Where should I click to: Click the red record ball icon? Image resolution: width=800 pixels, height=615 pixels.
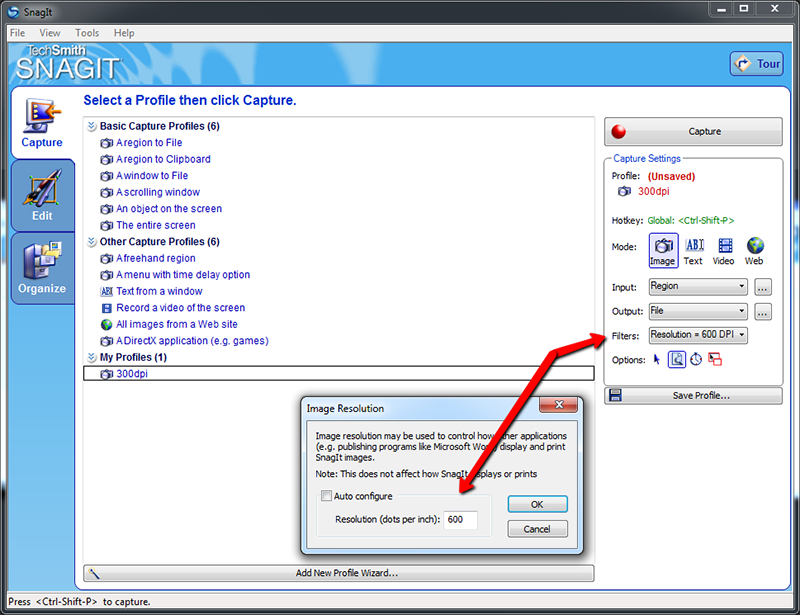coord(618,132)
